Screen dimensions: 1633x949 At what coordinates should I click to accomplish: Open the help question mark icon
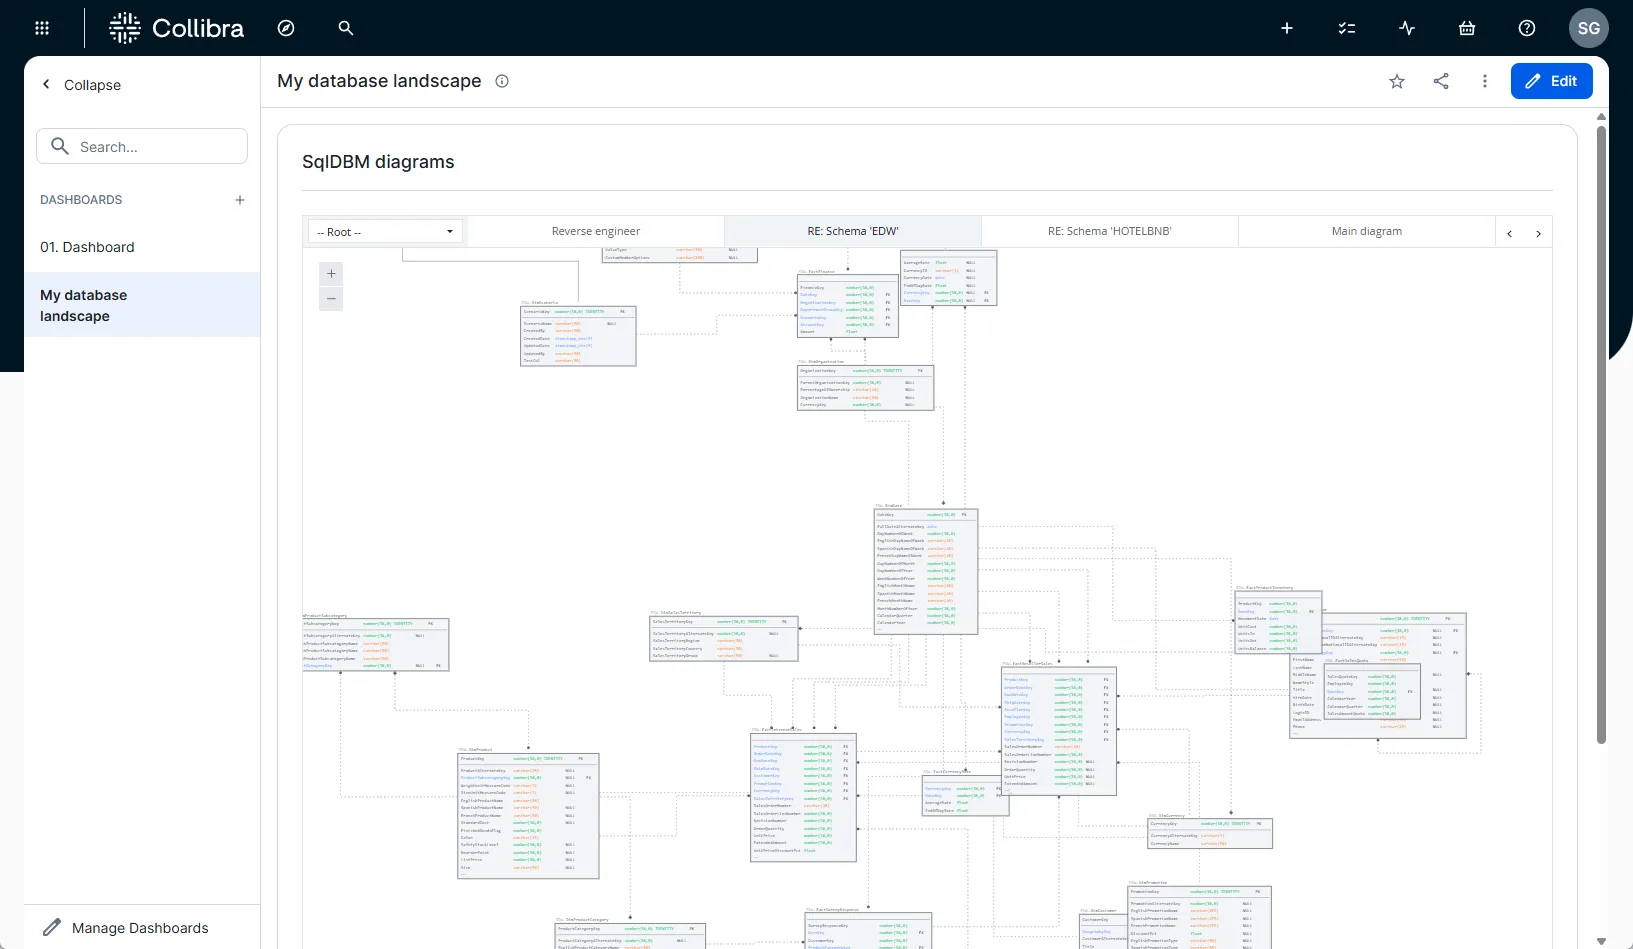point(1527,28)
